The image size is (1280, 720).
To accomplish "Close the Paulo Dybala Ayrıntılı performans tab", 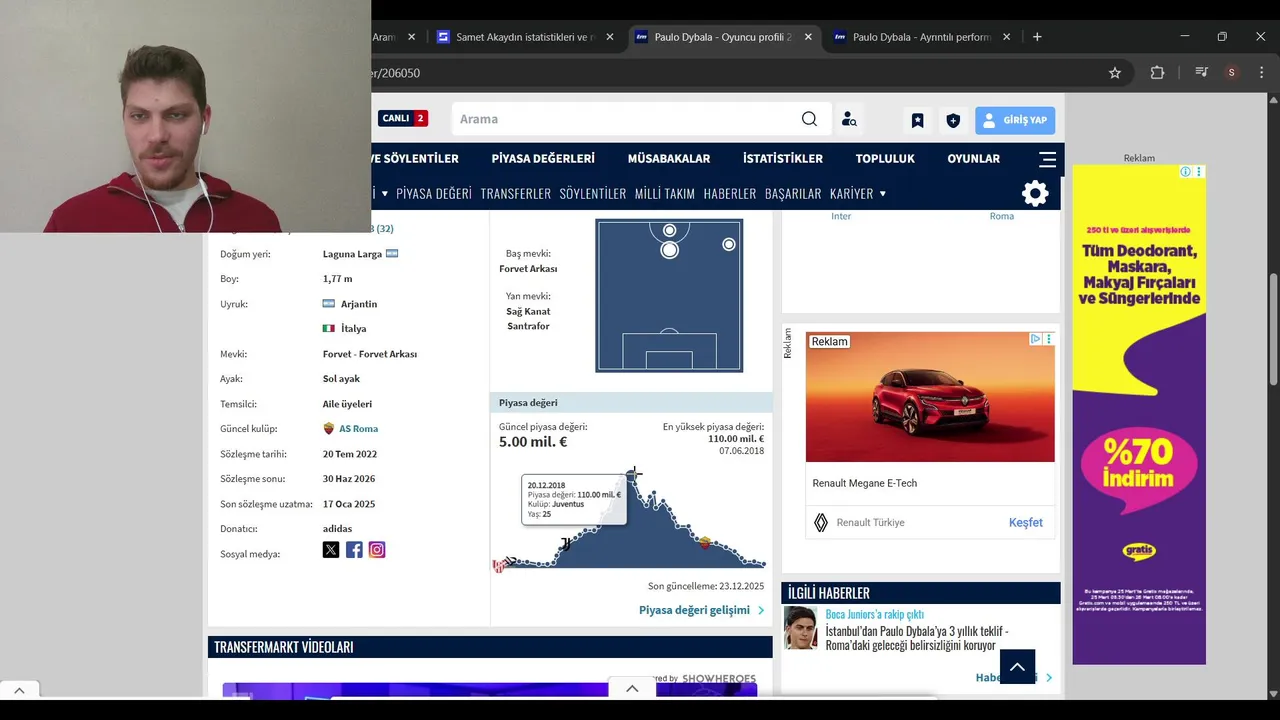I will coord(1006,37).
